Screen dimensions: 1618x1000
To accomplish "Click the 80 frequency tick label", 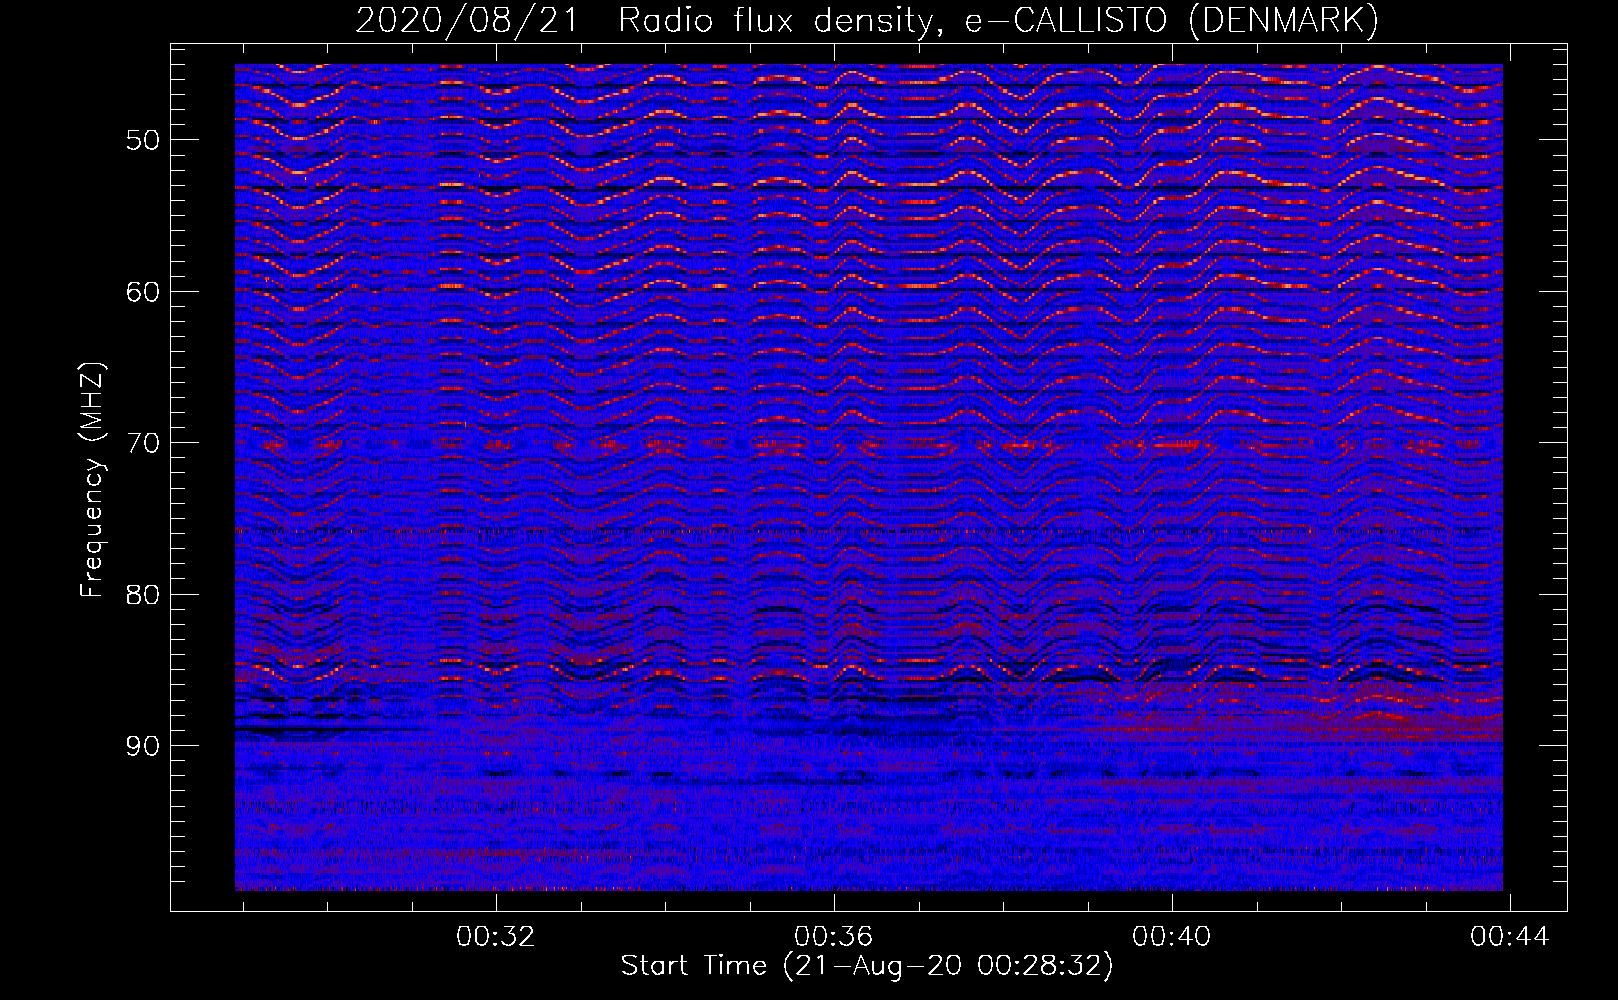I will coord(142,595).
